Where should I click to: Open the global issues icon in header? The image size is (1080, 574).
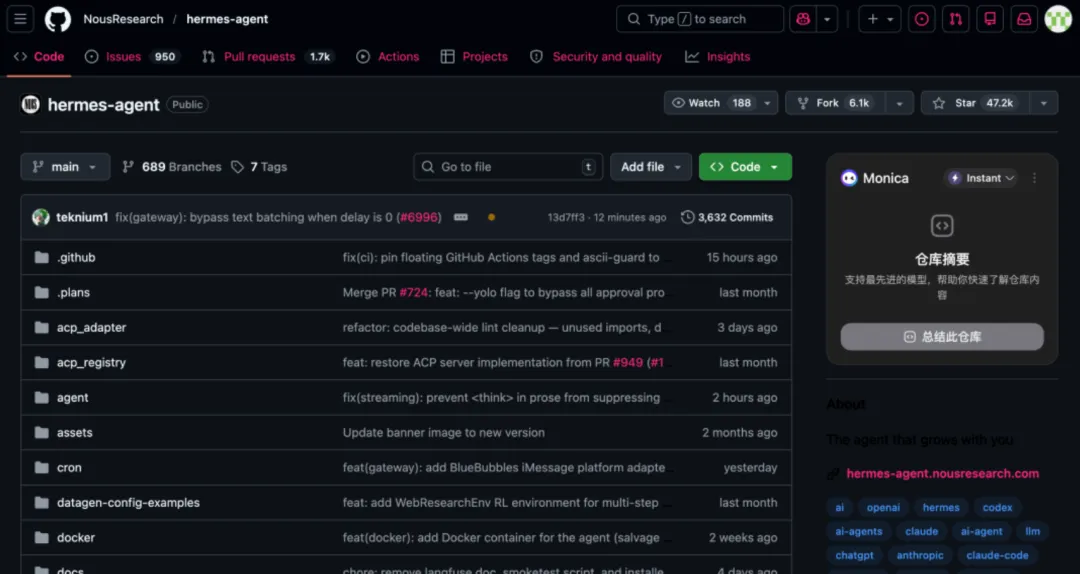pyautogui.click(x=921, y=19)
